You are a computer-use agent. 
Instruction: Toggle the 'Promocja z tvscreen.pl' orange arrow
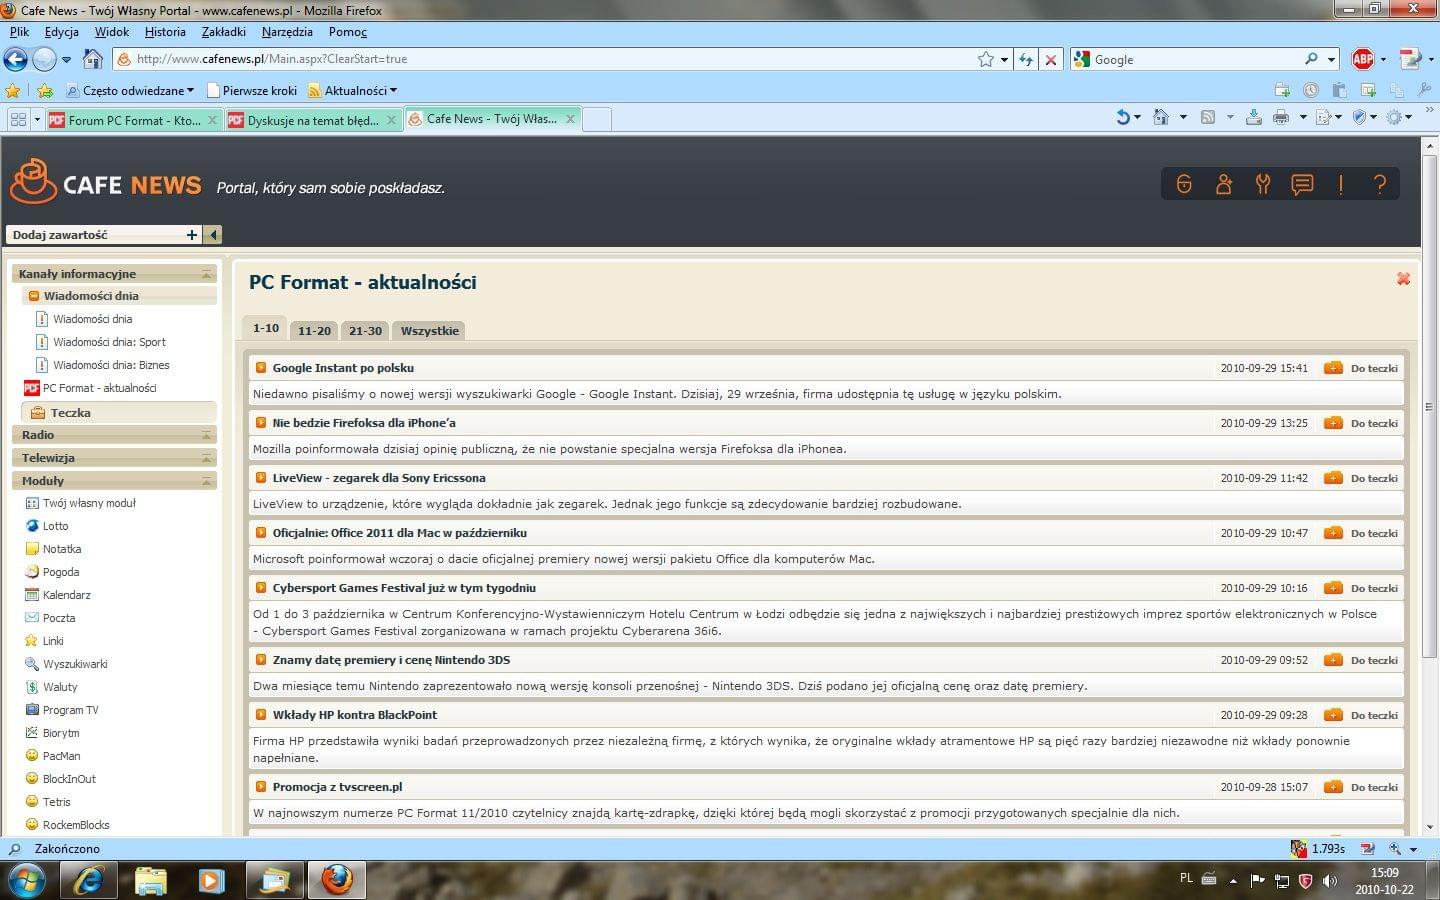pyautogui.click(x=261, y=787)
